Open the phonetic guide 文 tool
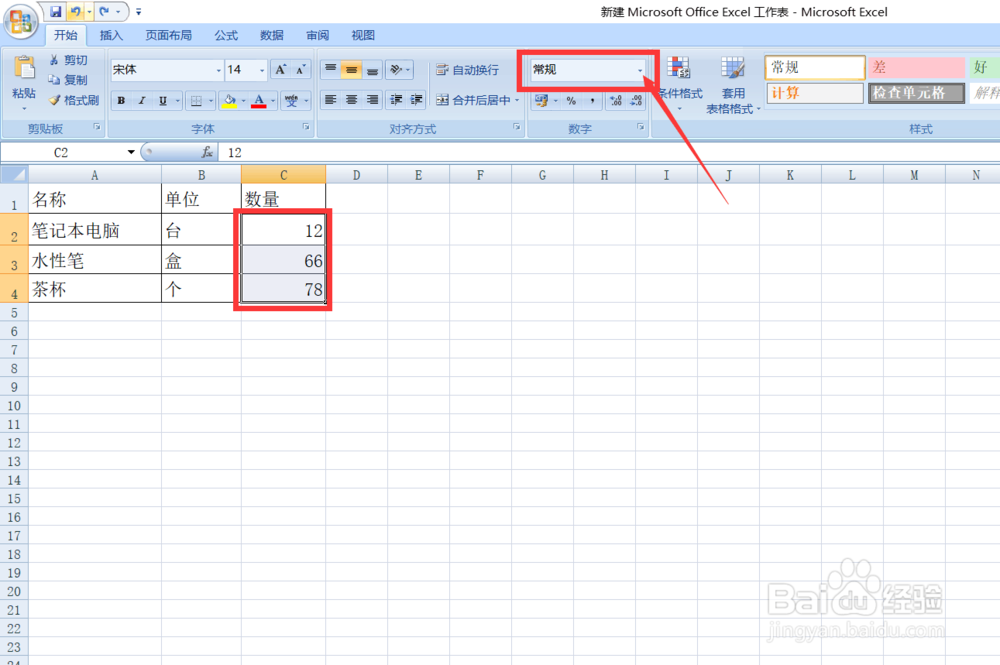 291,100
